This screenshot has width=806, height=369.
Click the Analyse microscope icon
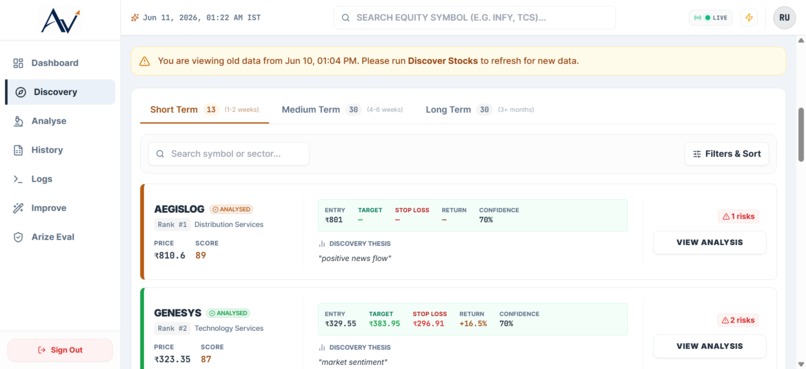tap(19, 121)
